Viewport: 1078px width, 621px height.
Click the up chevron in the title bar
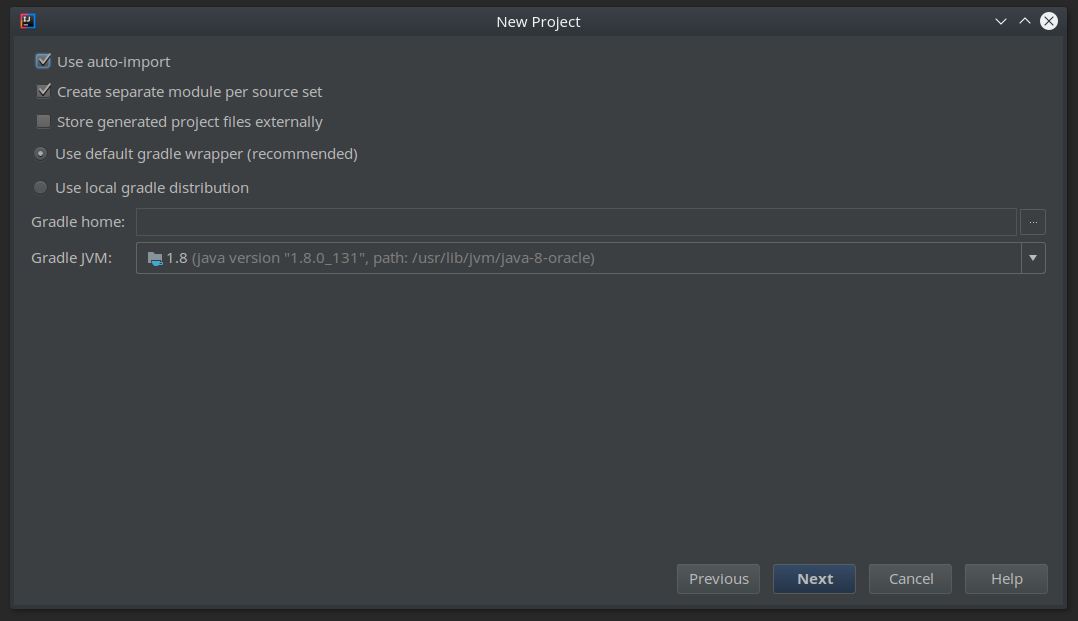tap(1024, 20)
